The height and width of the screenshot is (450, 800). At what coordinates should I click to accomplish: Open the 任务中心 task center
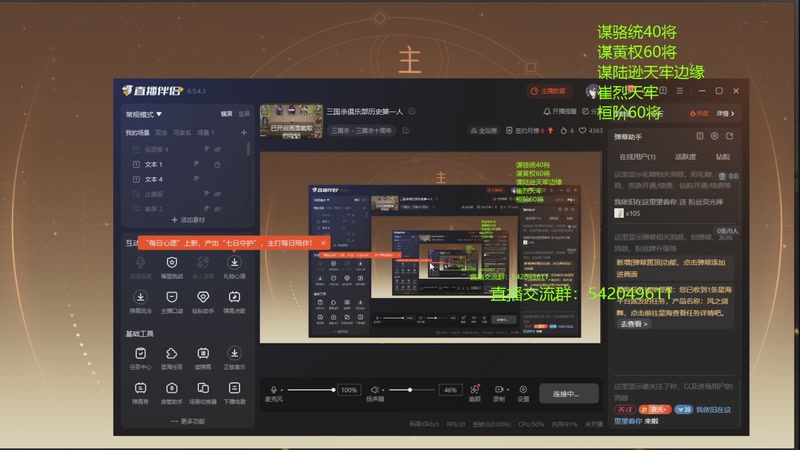tap(140, 358)
